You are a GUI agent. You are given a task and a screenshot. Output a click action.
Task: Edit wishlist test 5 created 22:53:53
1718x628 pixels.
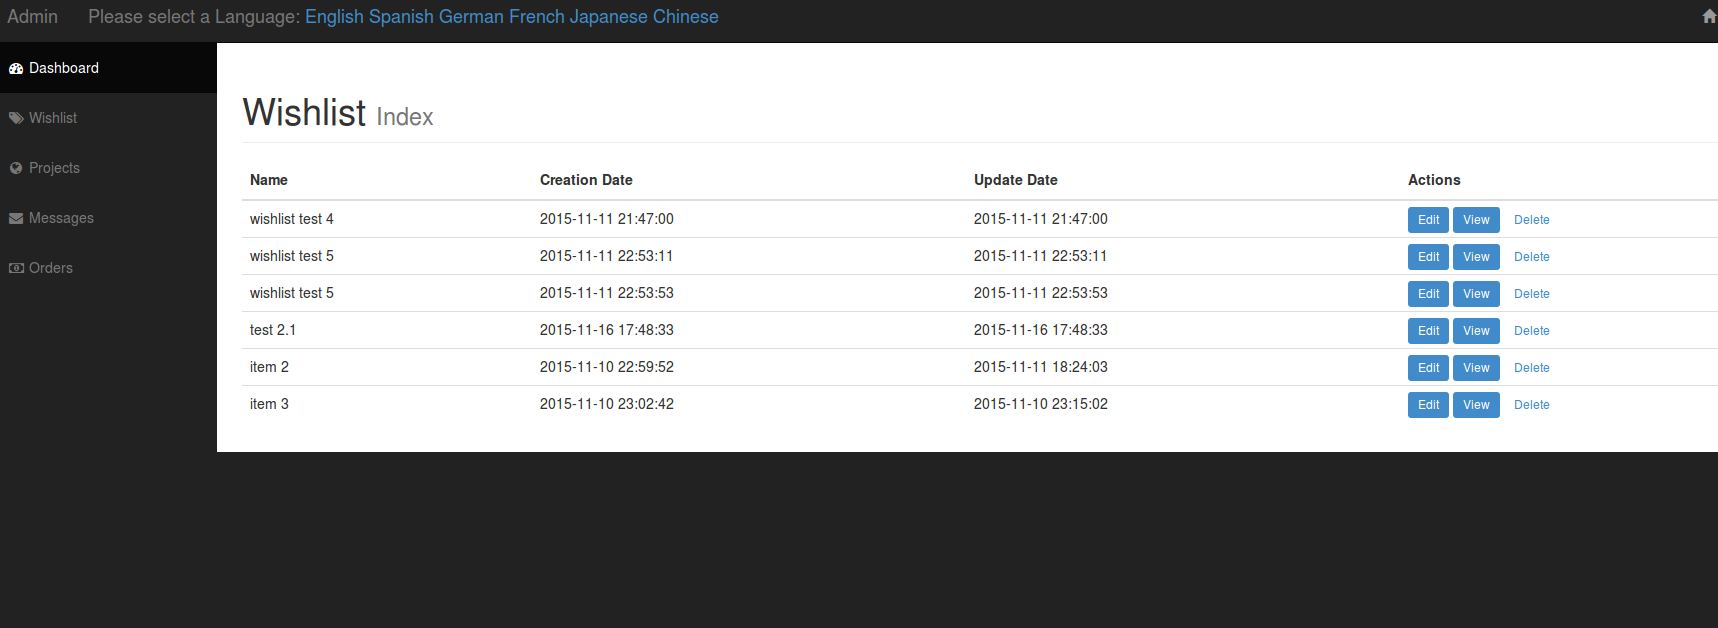pyautogui.click(x=1428, y=294)
